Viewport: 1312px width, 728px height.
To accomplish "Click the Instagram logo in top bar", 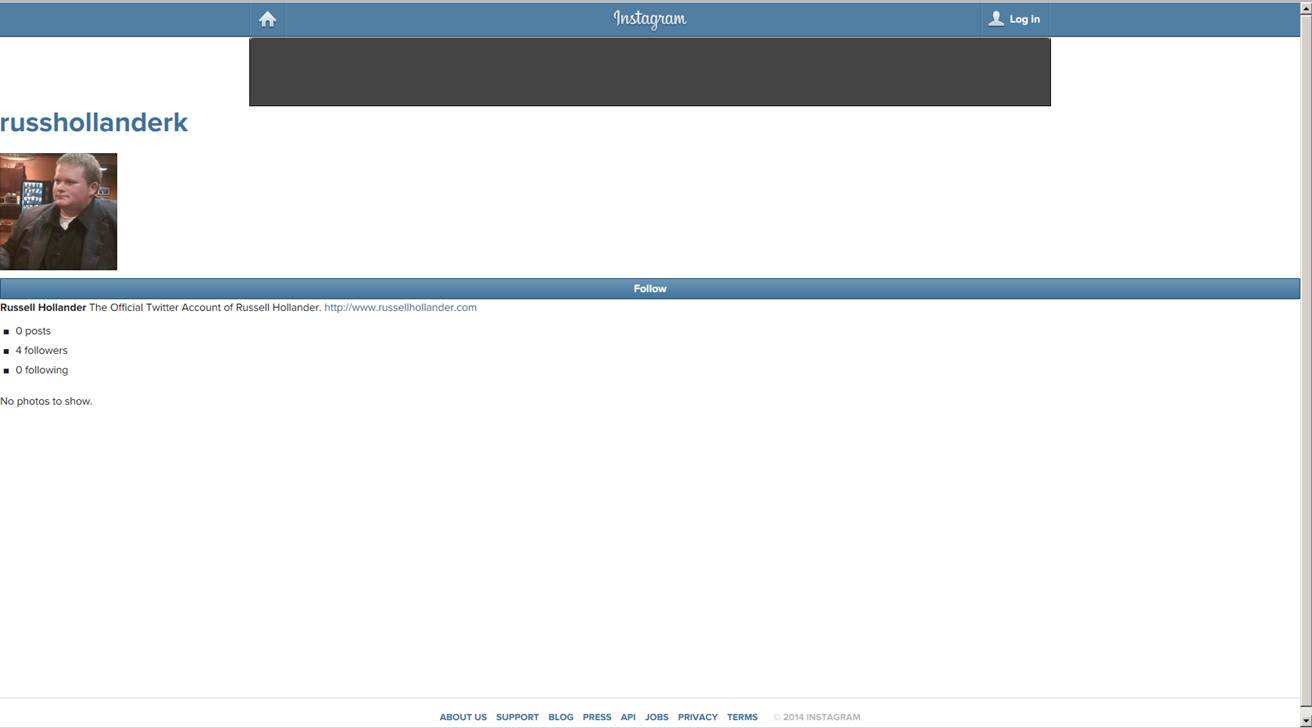I will click(650, 19).
